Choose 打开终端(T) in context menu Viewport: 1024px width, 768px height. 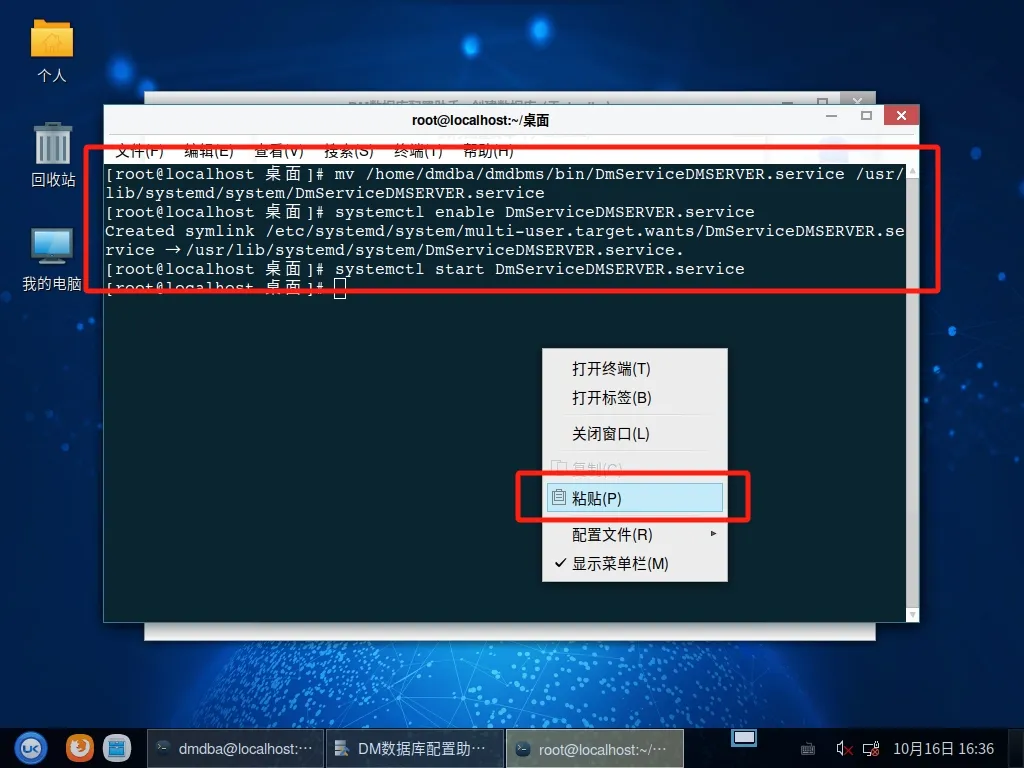tap(611, 369)
